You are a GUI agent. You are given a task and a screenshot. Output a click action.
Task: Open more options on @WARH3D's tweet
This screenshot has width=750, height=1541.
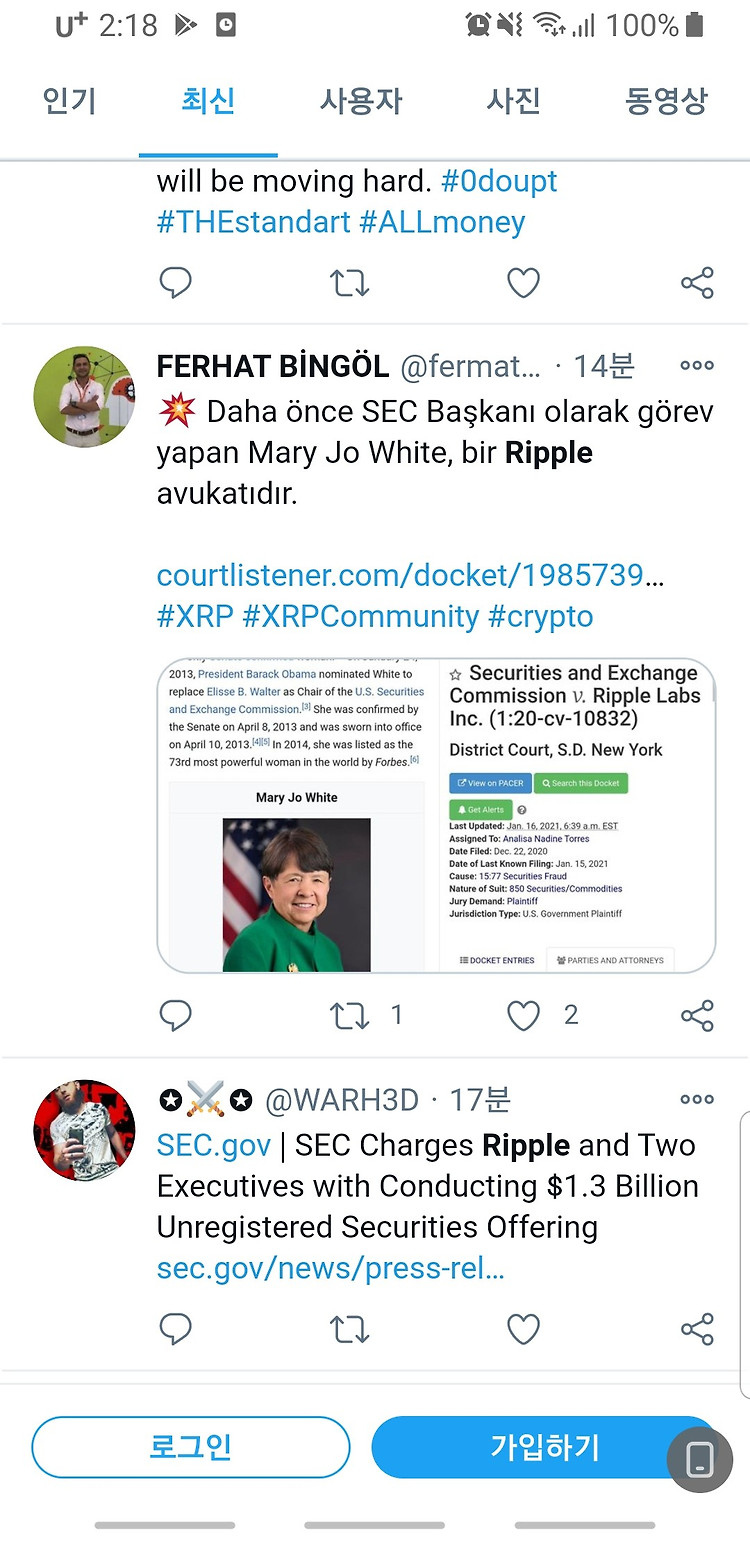(697, 1099)
